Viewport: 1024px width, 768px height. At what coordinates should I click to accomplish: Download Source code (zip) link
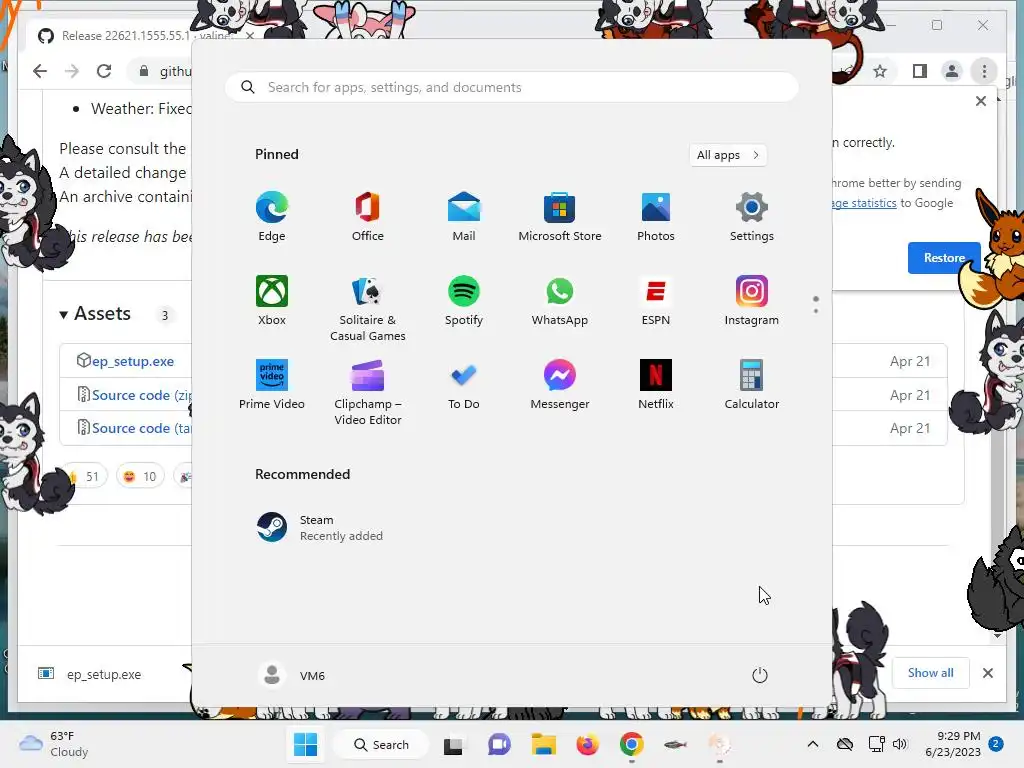(x=142, y=395)
